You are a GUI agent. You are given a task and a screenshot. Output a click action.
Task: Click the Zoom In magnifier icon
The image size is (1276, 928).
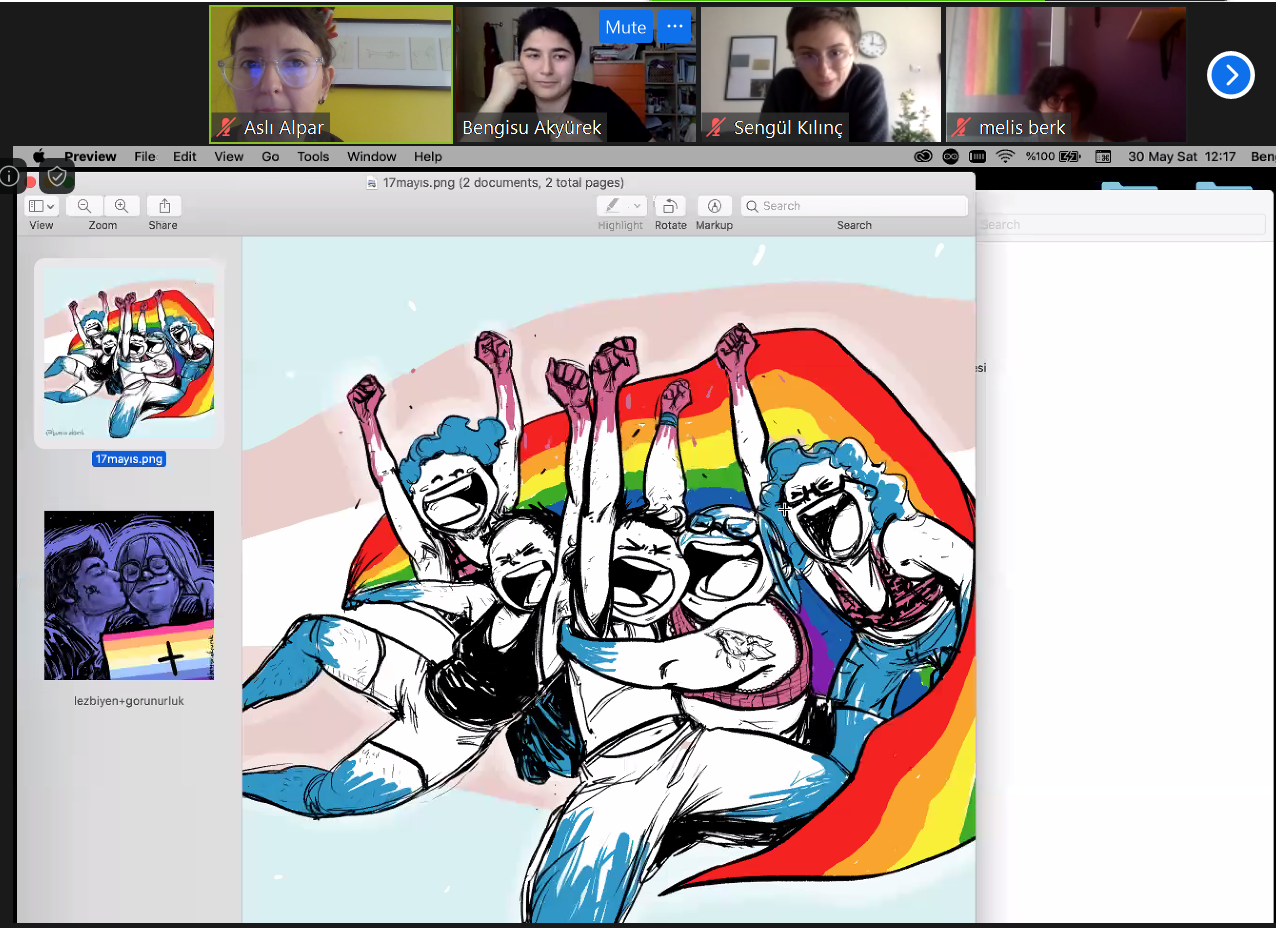[121, 206]
